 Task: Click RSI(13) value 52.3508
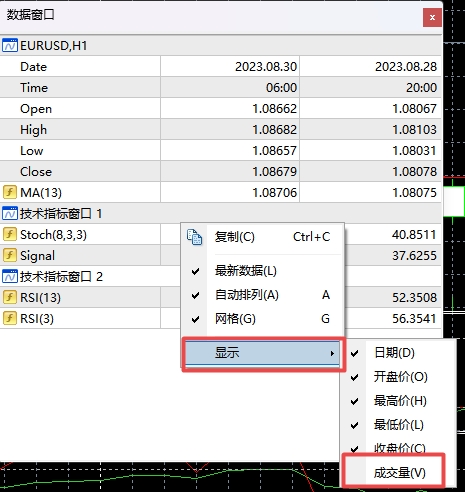point(414,298)
